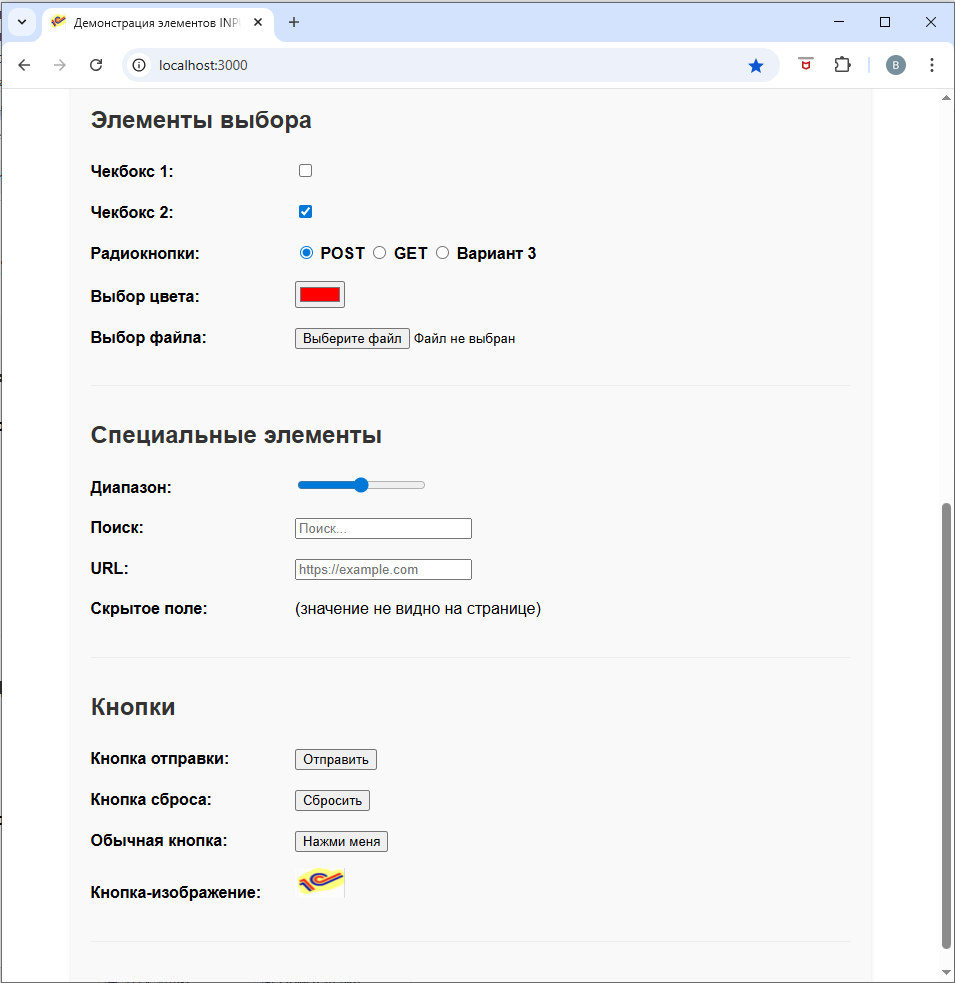Click the Выбор цвета label
Image resolution: width=955 pixels, height=983 pixels.
point(145,296)
